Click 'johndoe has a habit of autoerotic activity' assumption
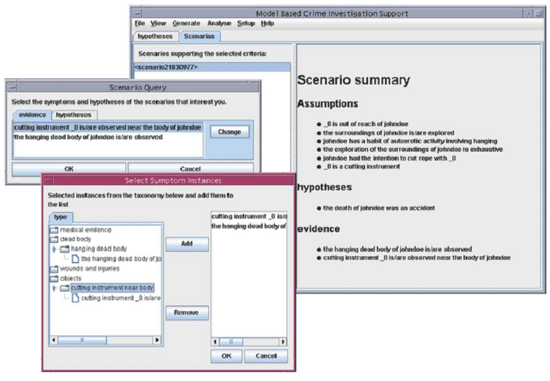Screen dimensions: 550x381 (410, 141)
